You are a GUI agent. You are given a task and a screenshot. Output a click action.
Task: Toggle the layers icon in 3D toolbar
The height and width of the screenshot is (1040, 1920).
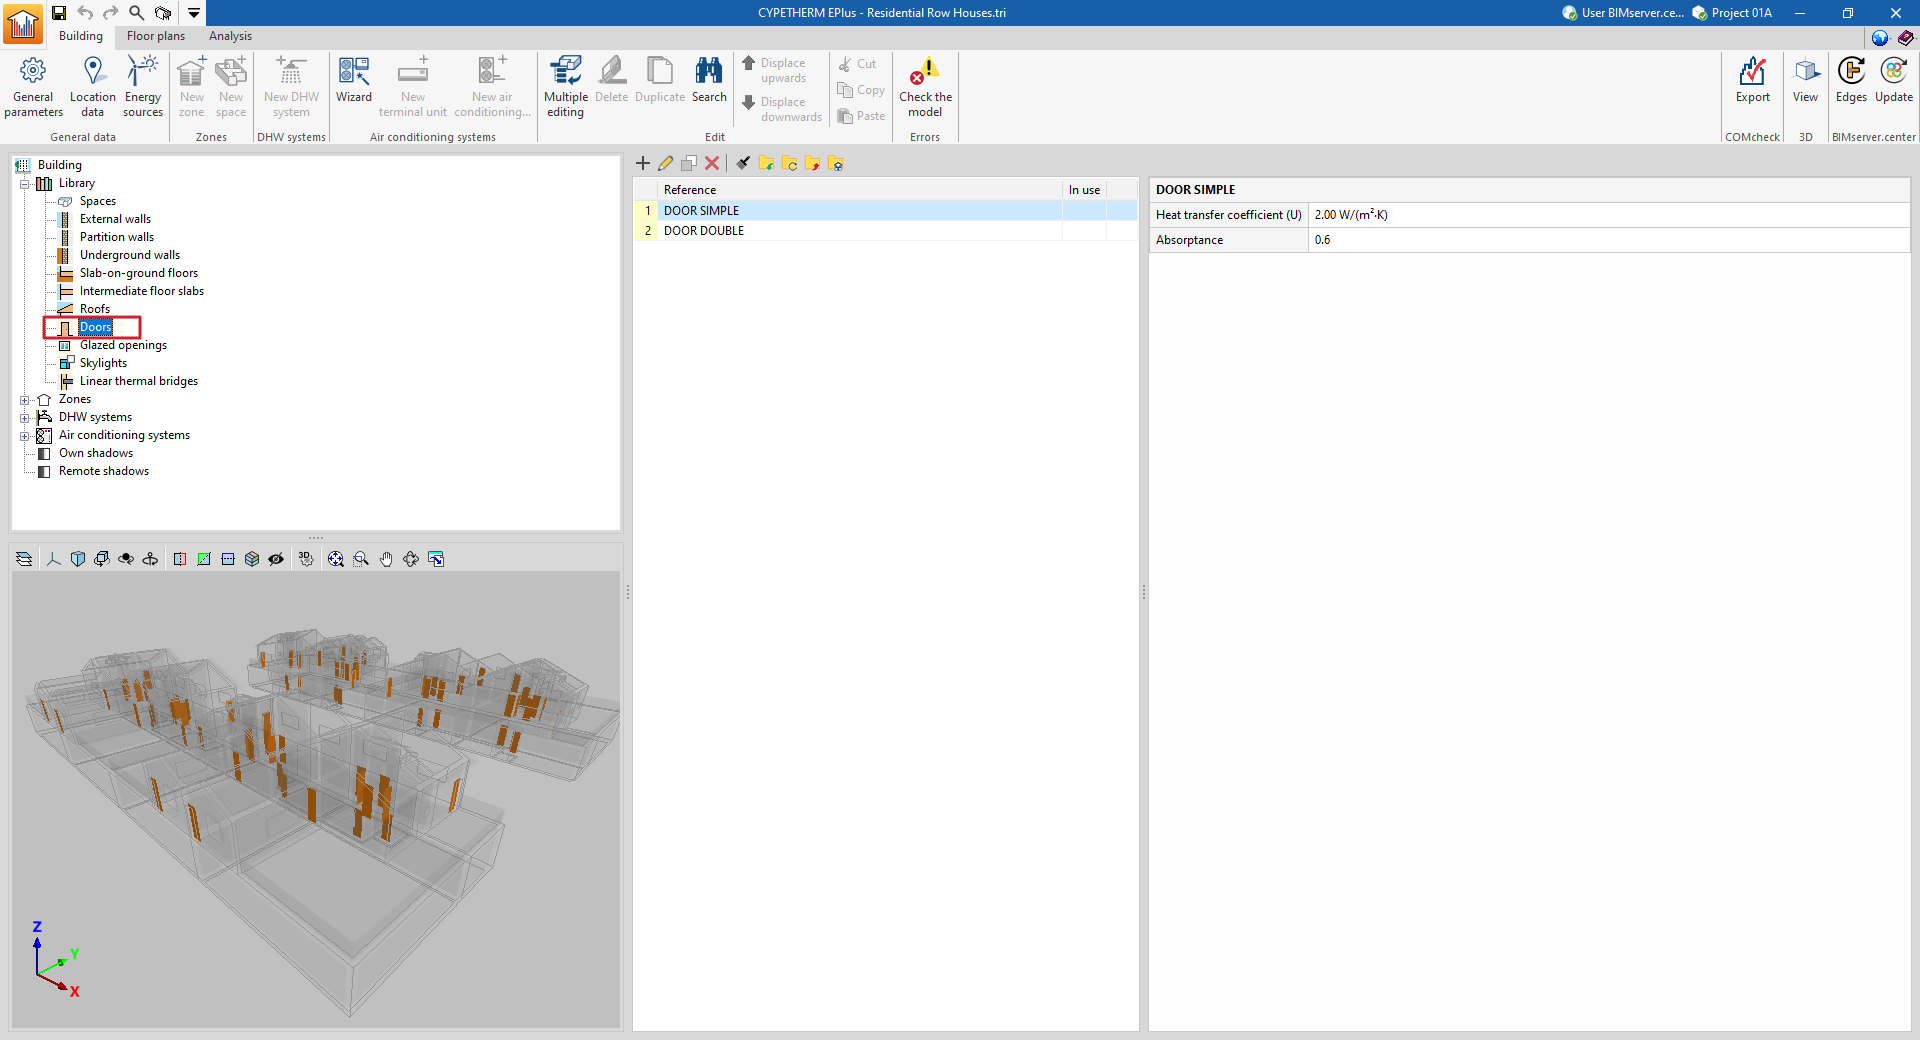[x=24, y=559]
